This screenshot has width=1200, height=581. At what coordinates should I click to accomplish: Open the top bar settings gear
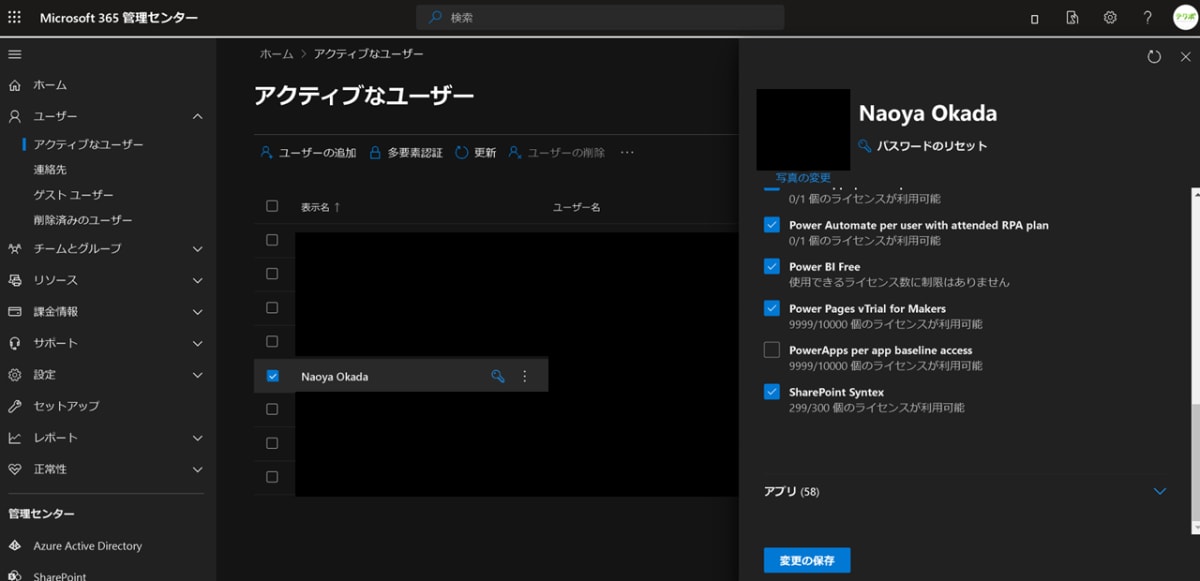1110,18
